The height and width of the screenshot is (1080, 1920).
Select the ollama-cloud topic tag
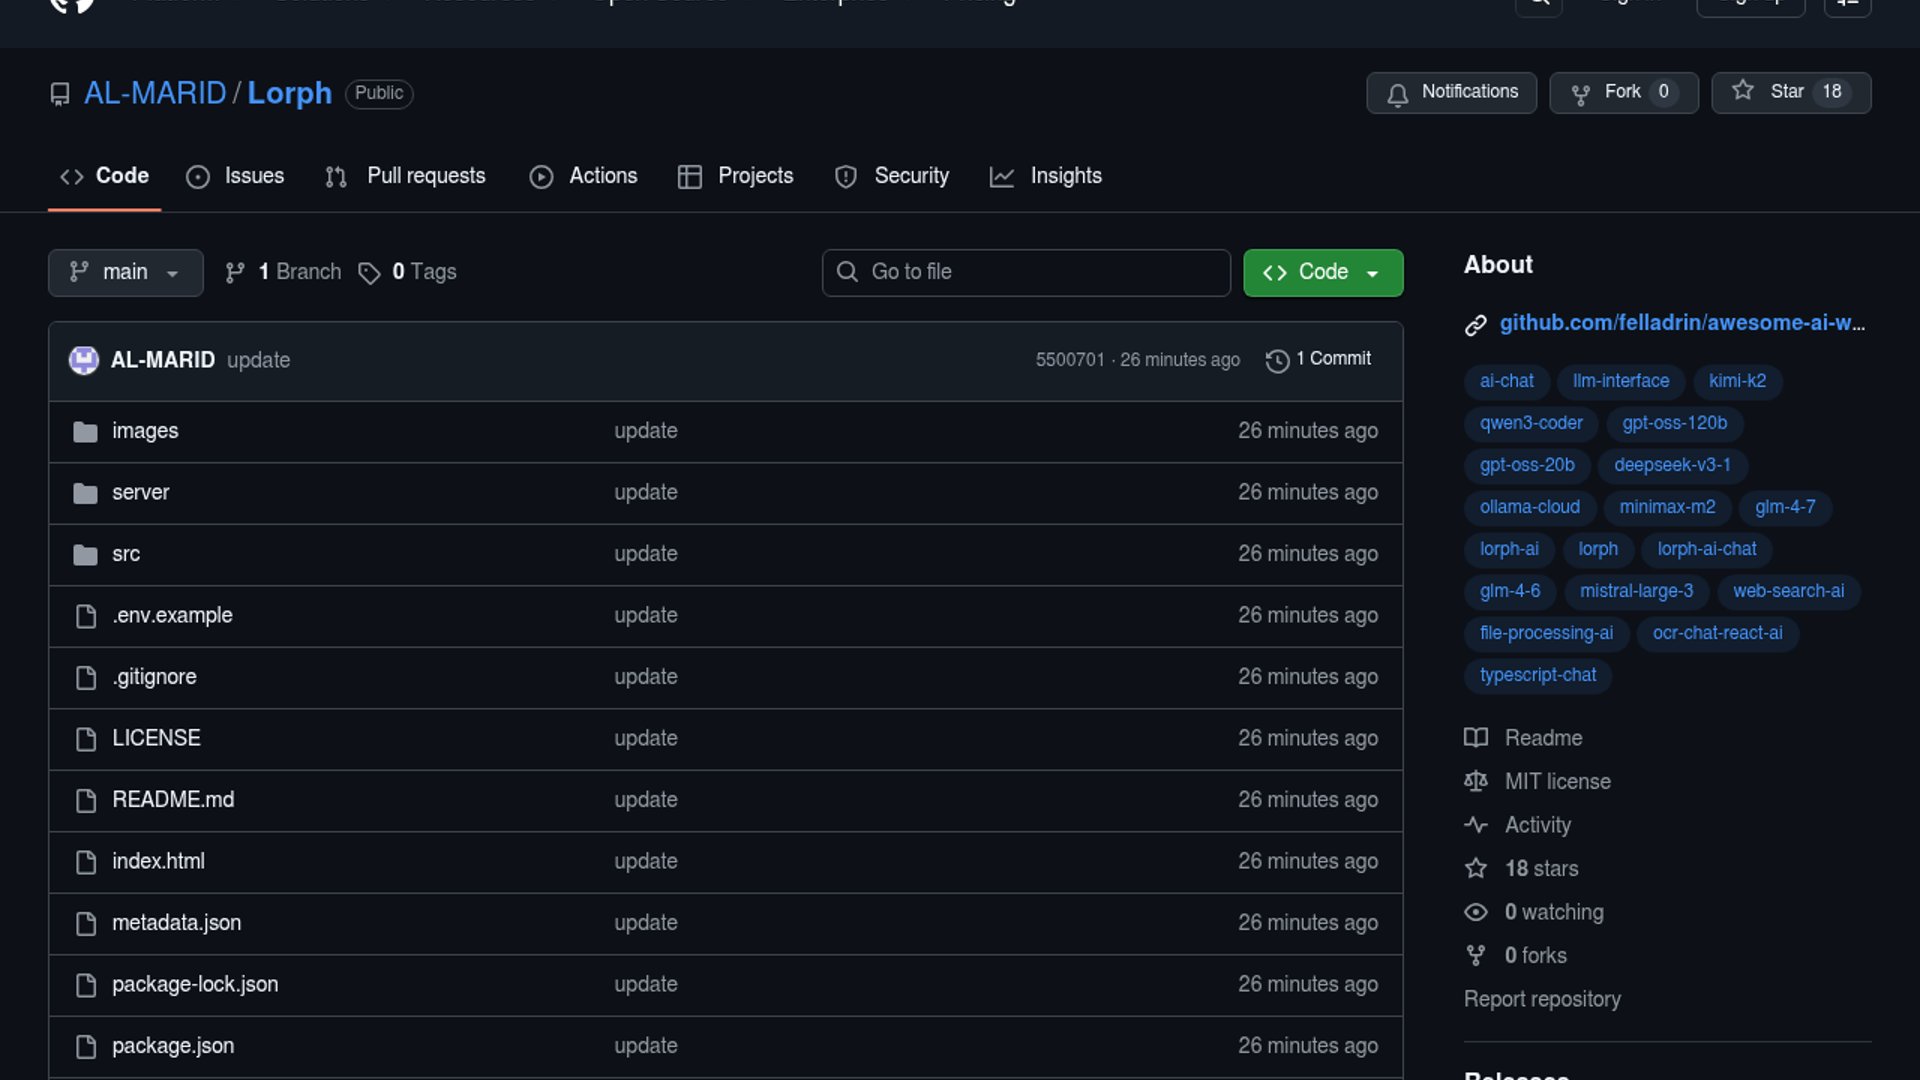[x=1530, y=508]
